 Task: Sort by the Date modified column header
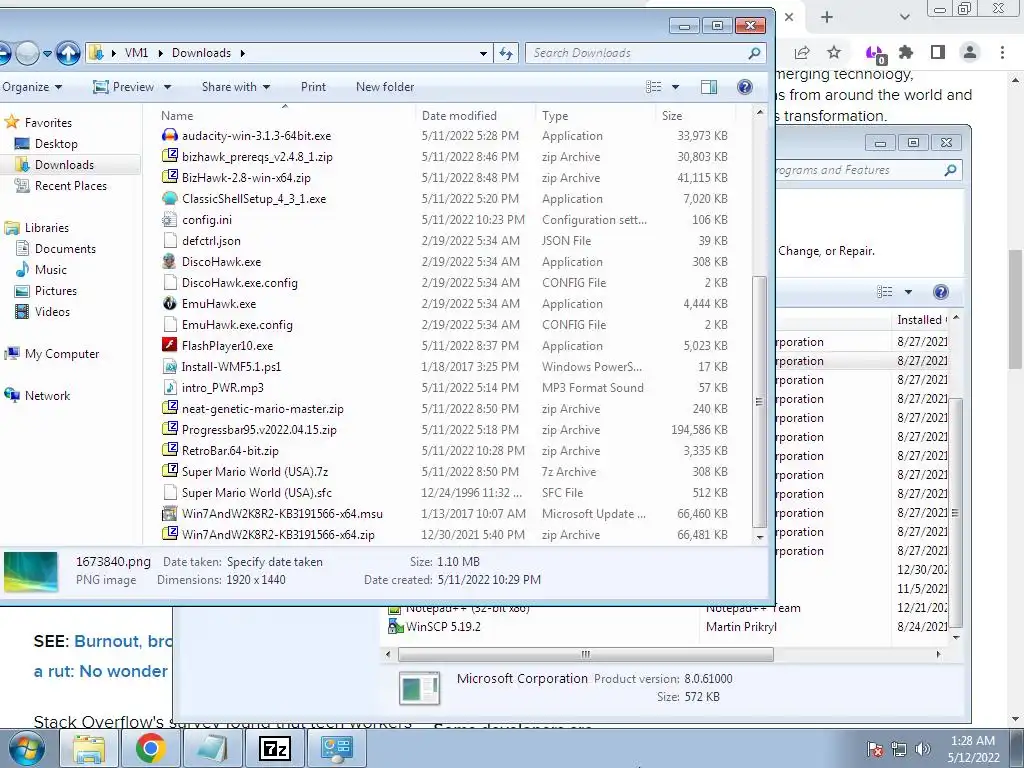(x=475, y=116)
